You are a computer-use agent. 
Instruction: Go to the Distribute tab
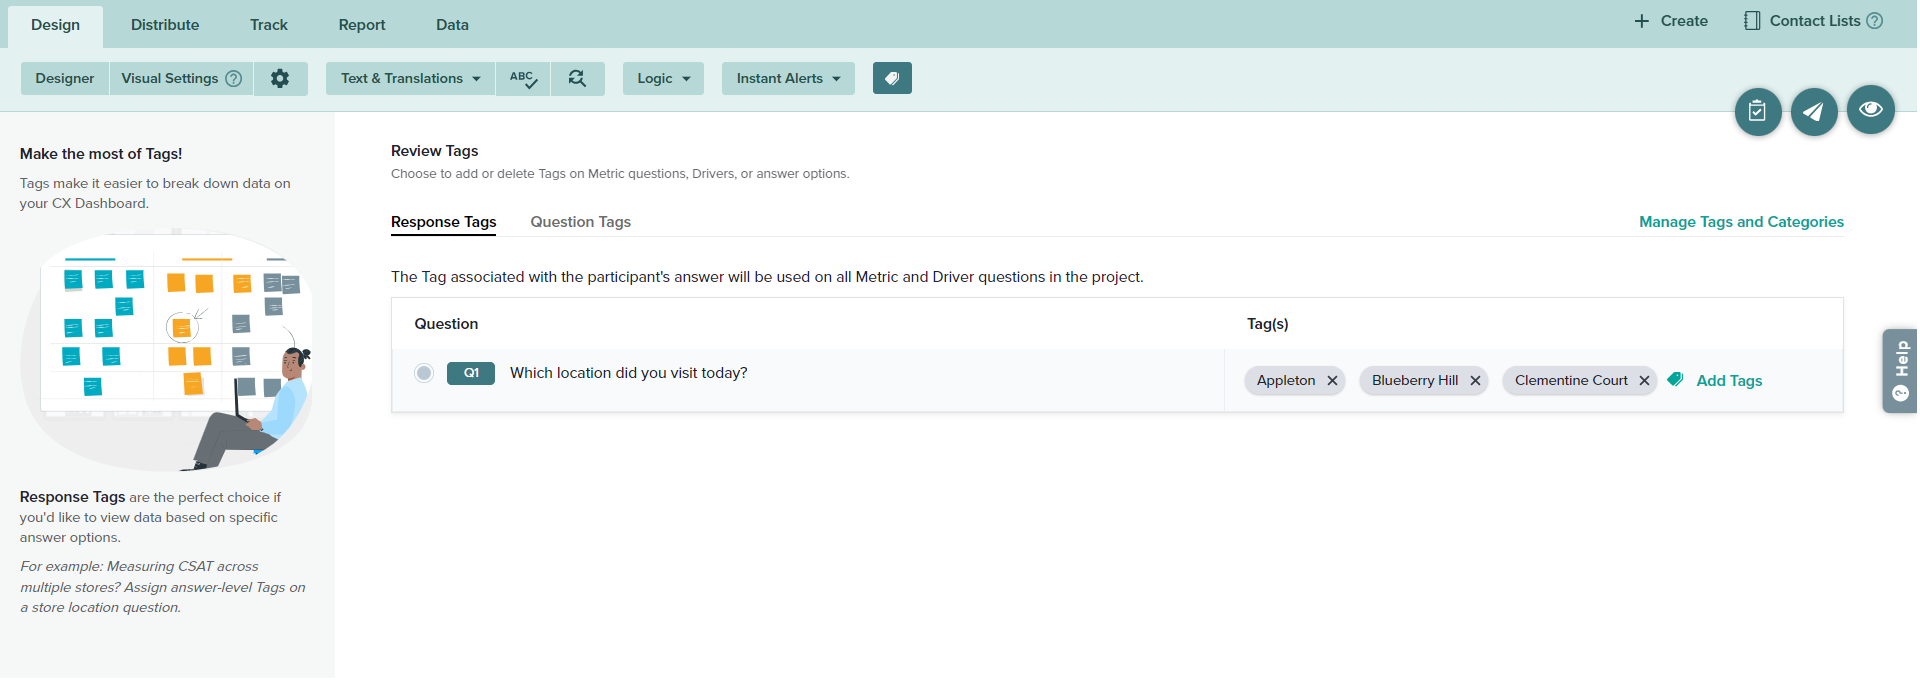pos(165,25)
